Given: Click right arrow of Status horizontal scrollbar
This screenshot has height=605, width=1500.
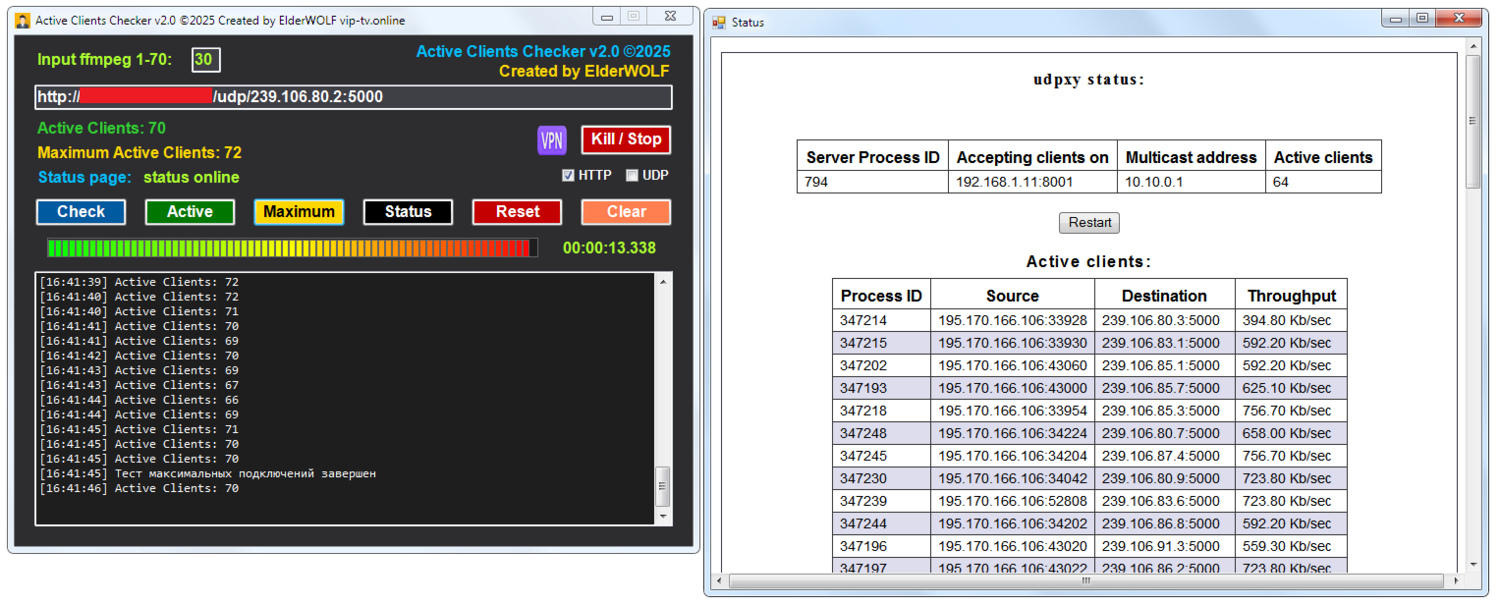Looking at the screenshot, I should (1456, 581).
